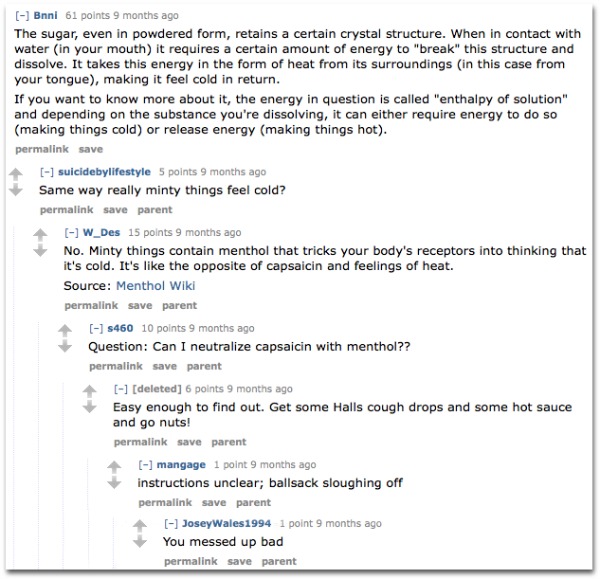The height and width of the screenshot is (579, 600).
Task: Collapse Bnni's top comment thread
Action: point(22,16)
